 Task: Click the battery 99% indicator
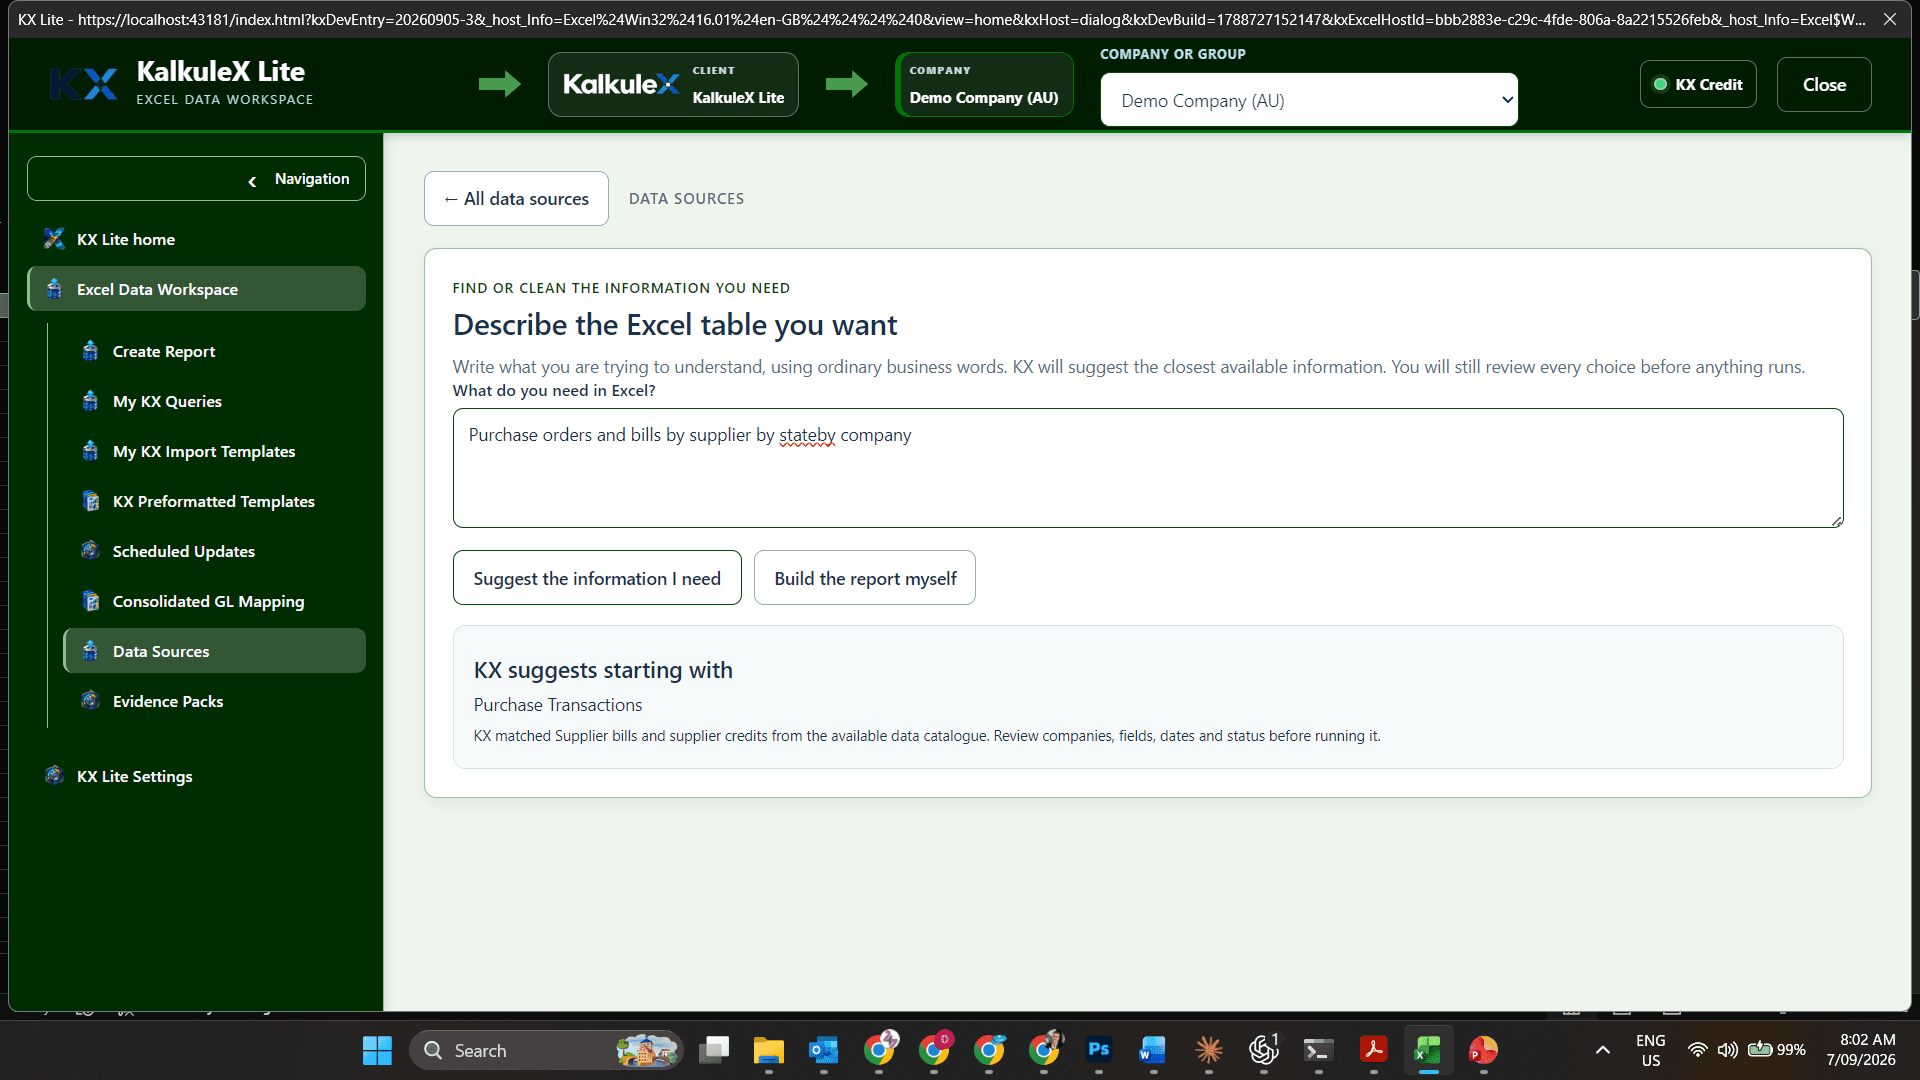pos(1777,1050)
